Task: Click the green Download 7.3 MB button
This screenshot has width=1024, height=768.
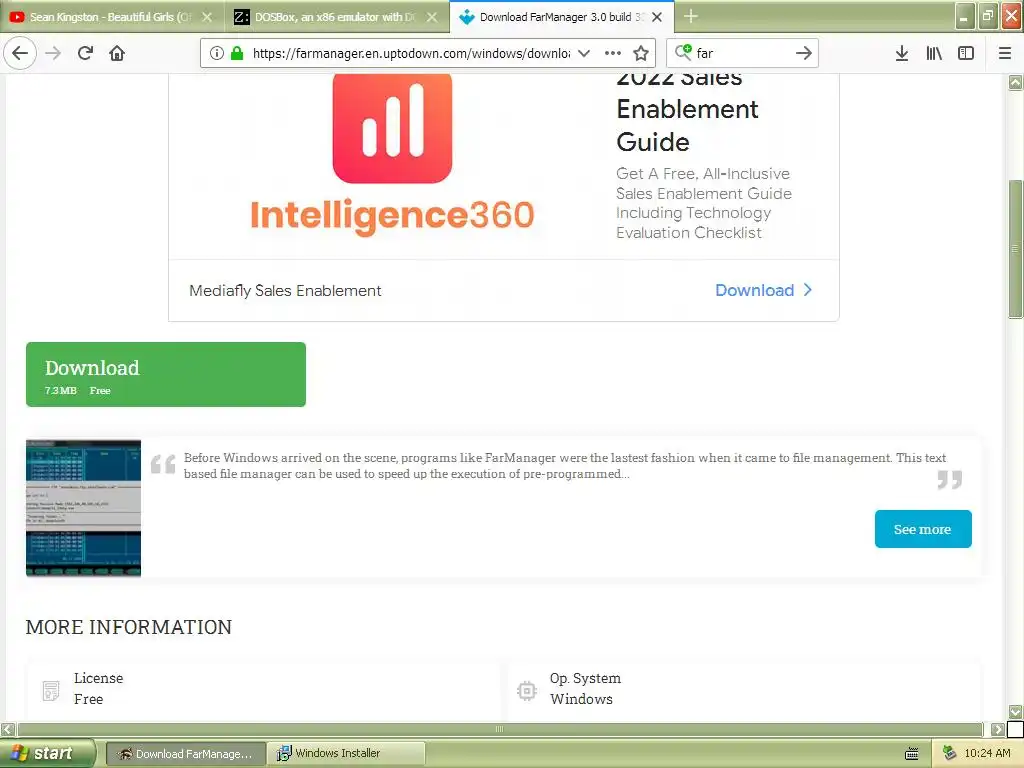Action: (x=166, y=374)
